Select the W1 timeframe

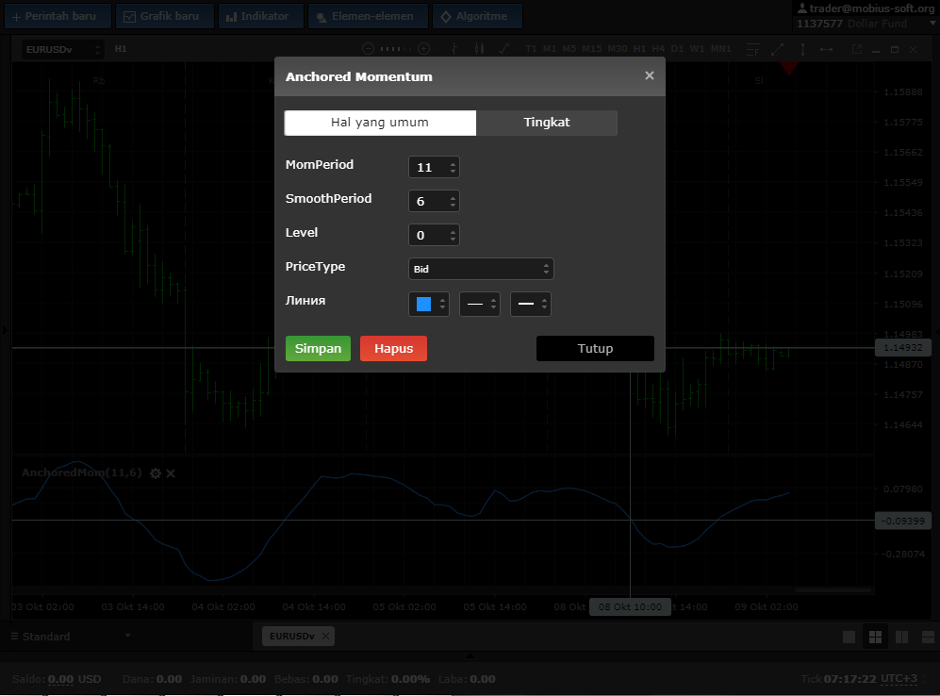697,49
